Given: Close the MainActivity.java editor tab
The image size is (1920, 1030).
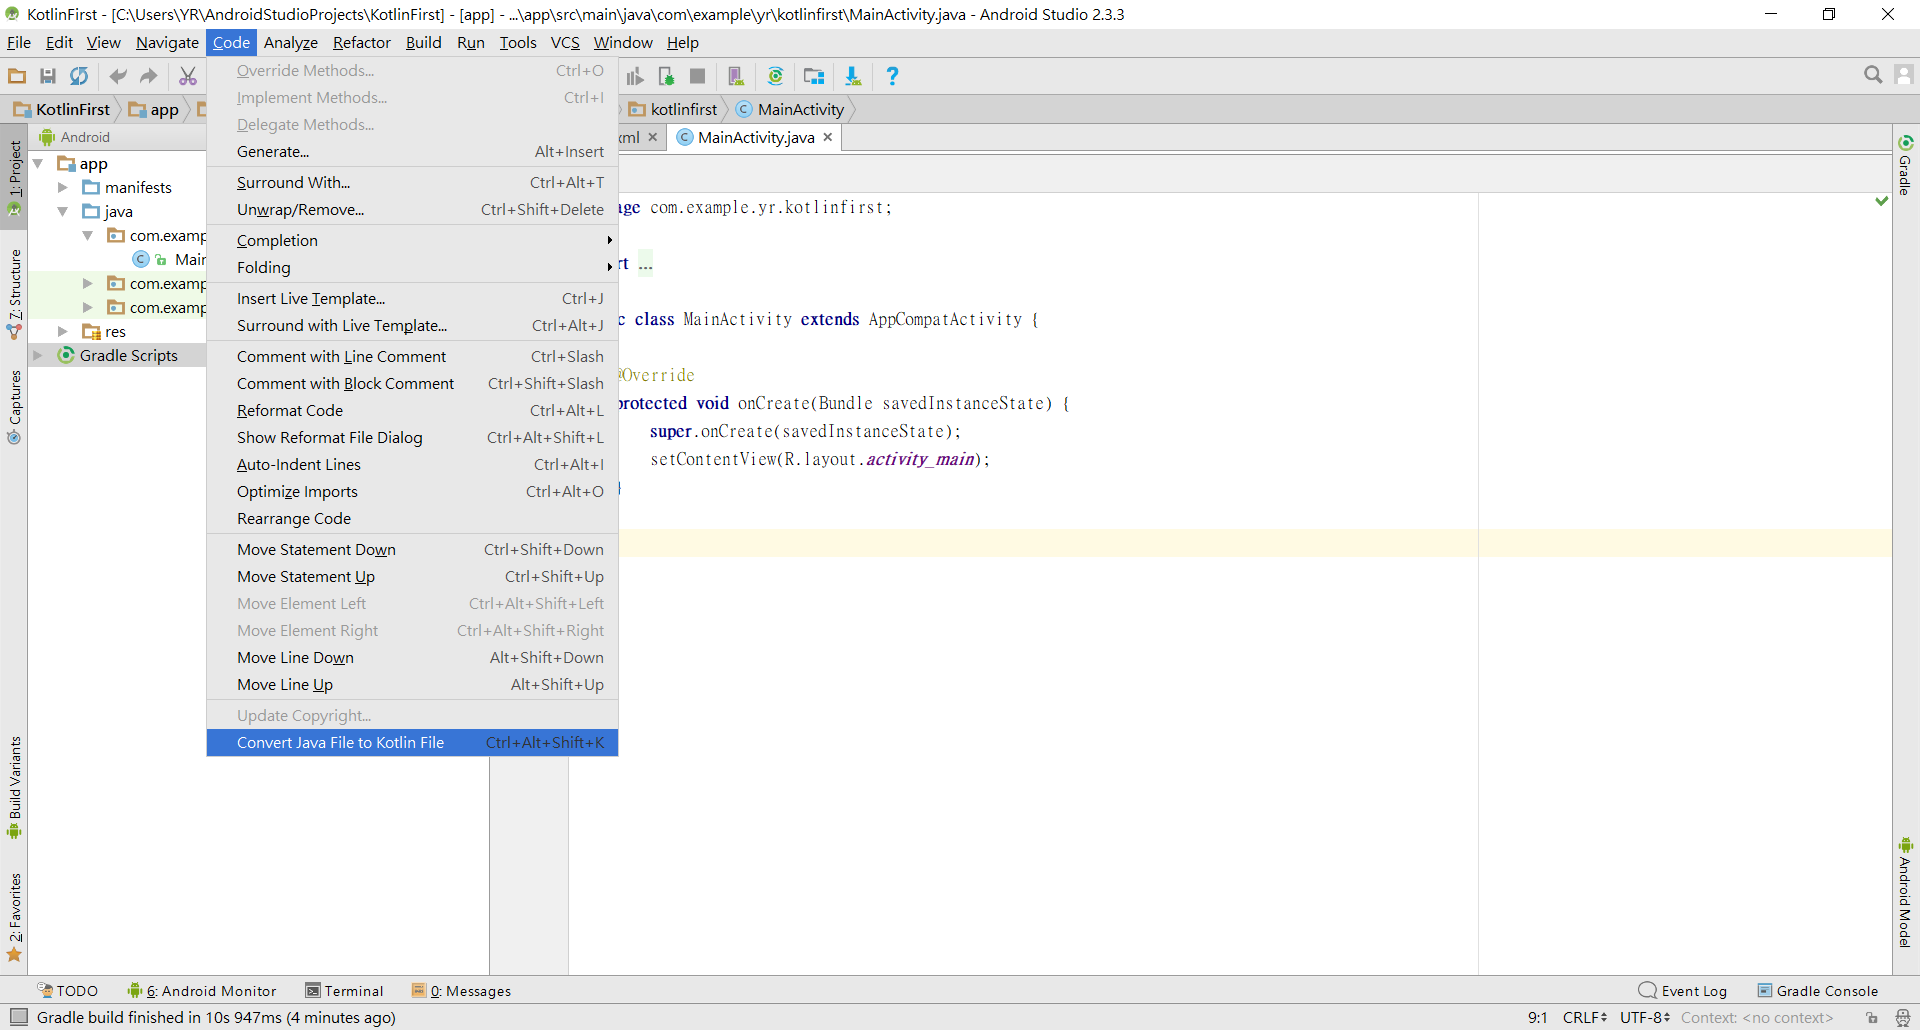Looking at the screenshot, I should click(828, 137).
